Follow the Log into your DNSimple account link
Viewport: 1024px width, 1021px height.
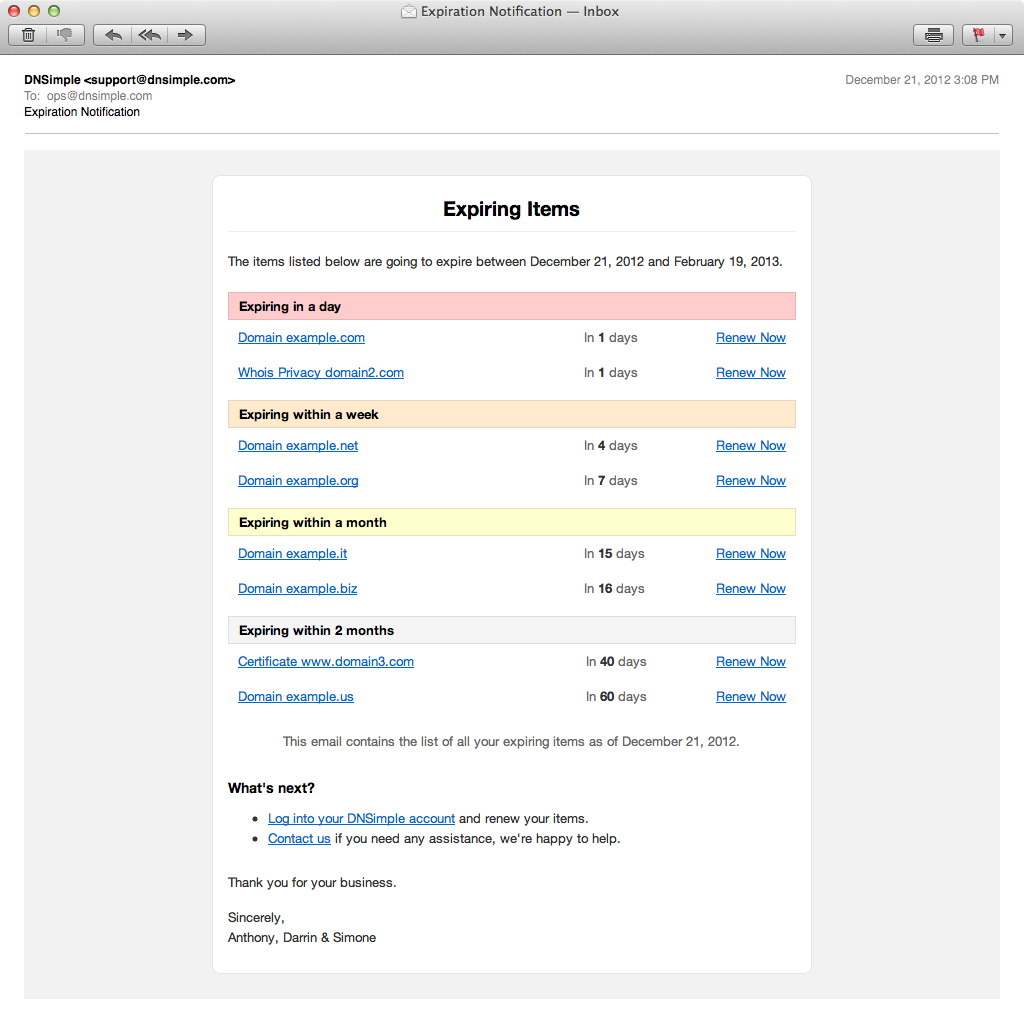click(361, 818)
